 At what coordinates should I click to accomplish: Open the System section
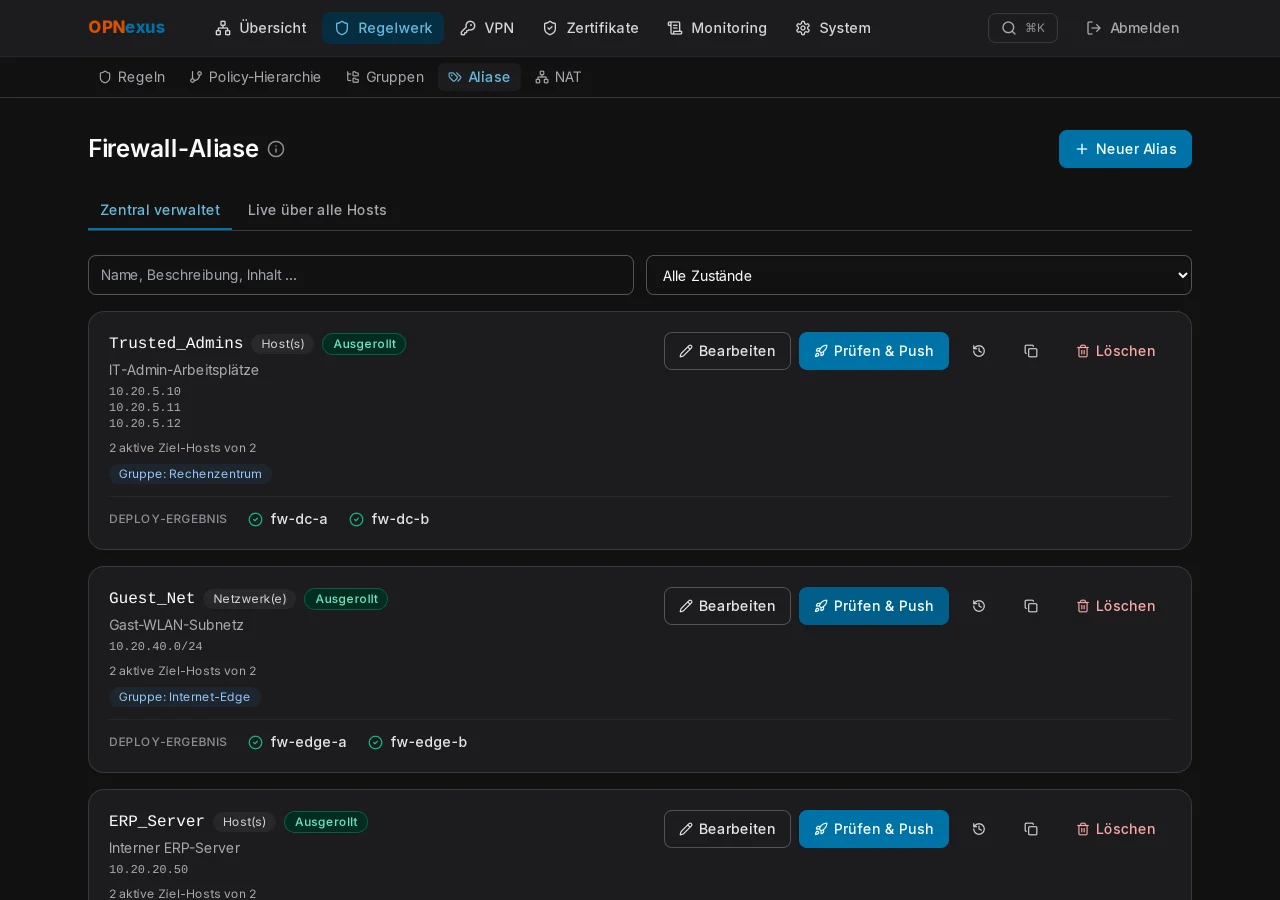(833, 28)
